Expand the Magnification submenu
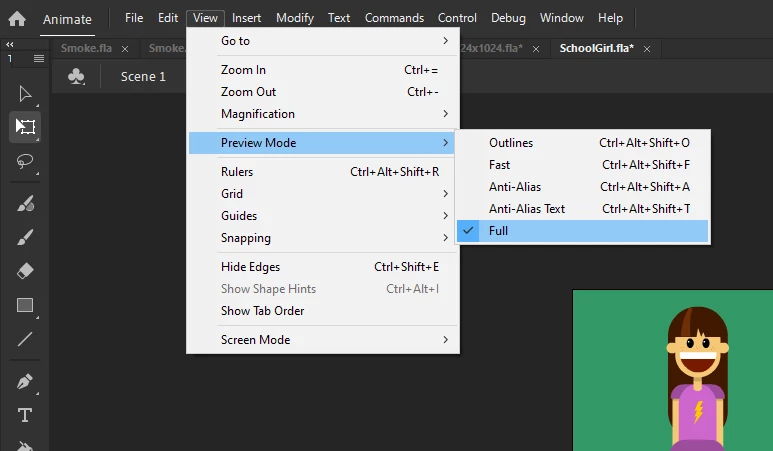 click(x=323, y=114)
